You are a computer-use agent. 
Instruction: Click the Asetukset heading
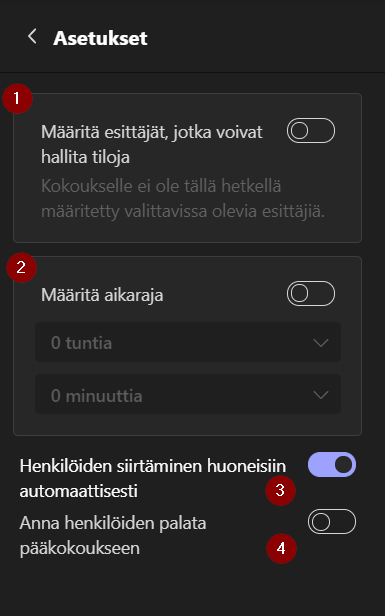(x=100, y=38)
